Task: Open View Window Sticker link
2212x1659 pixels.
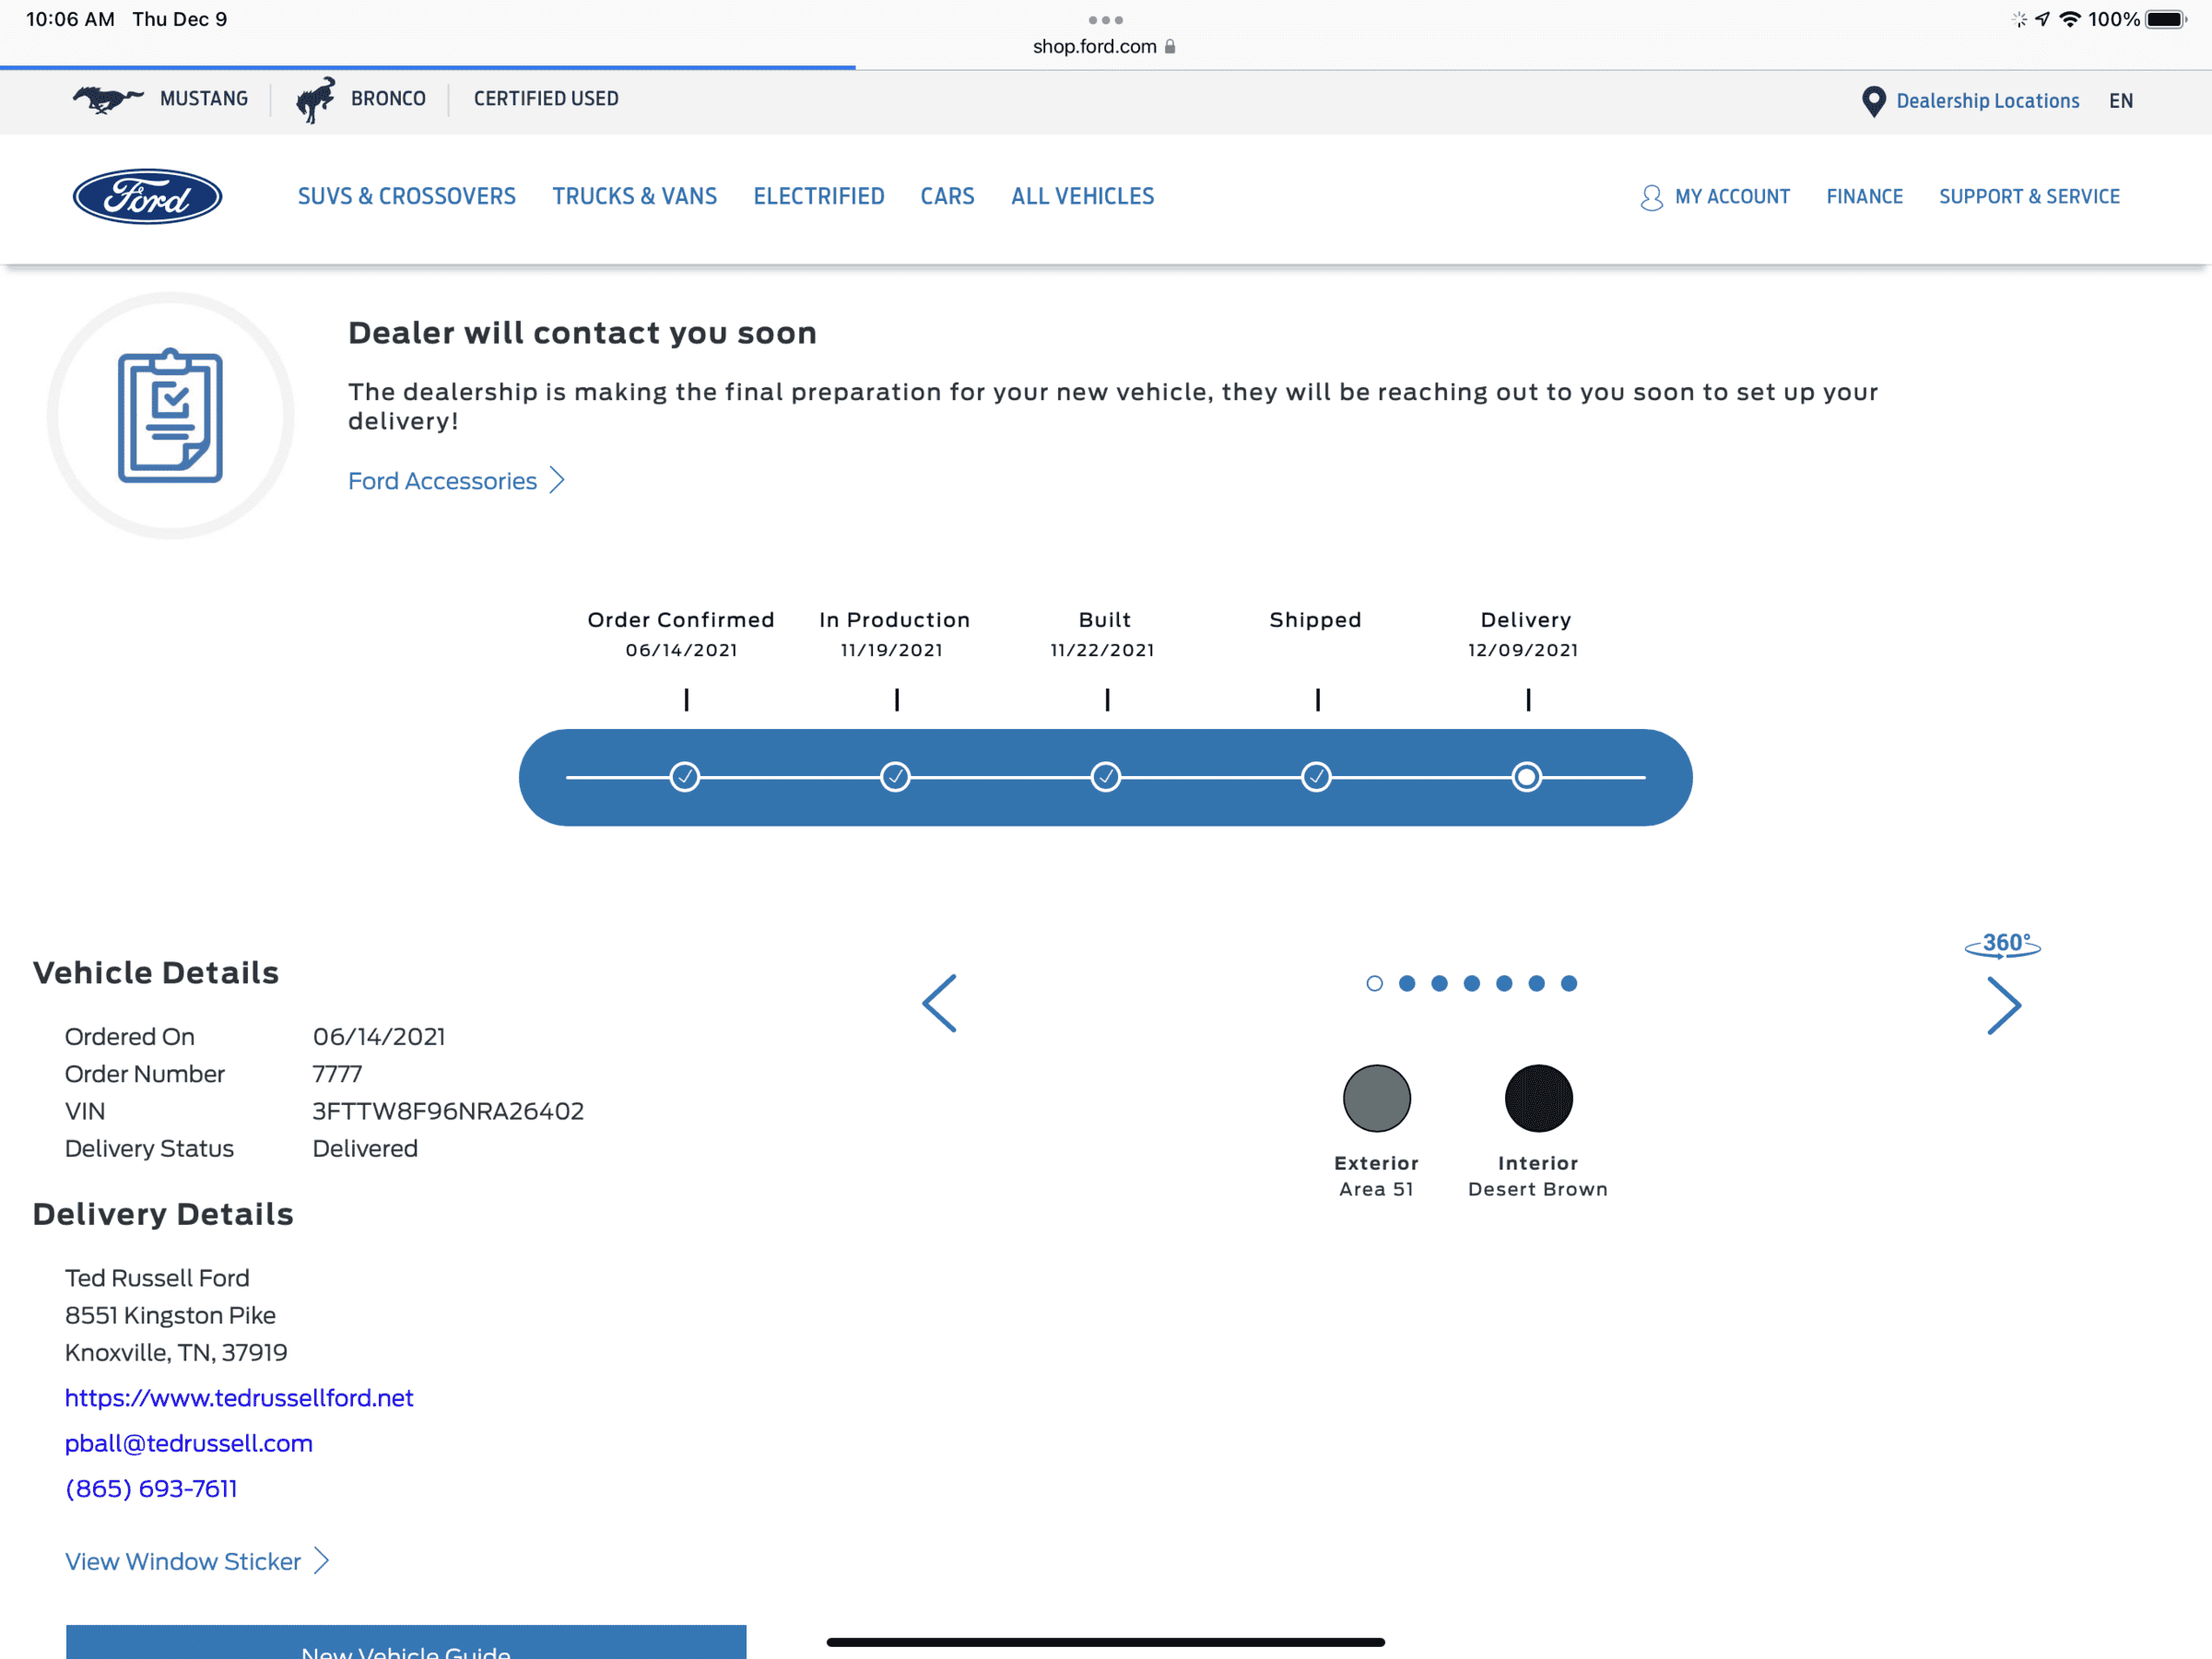Action: 183,1561
